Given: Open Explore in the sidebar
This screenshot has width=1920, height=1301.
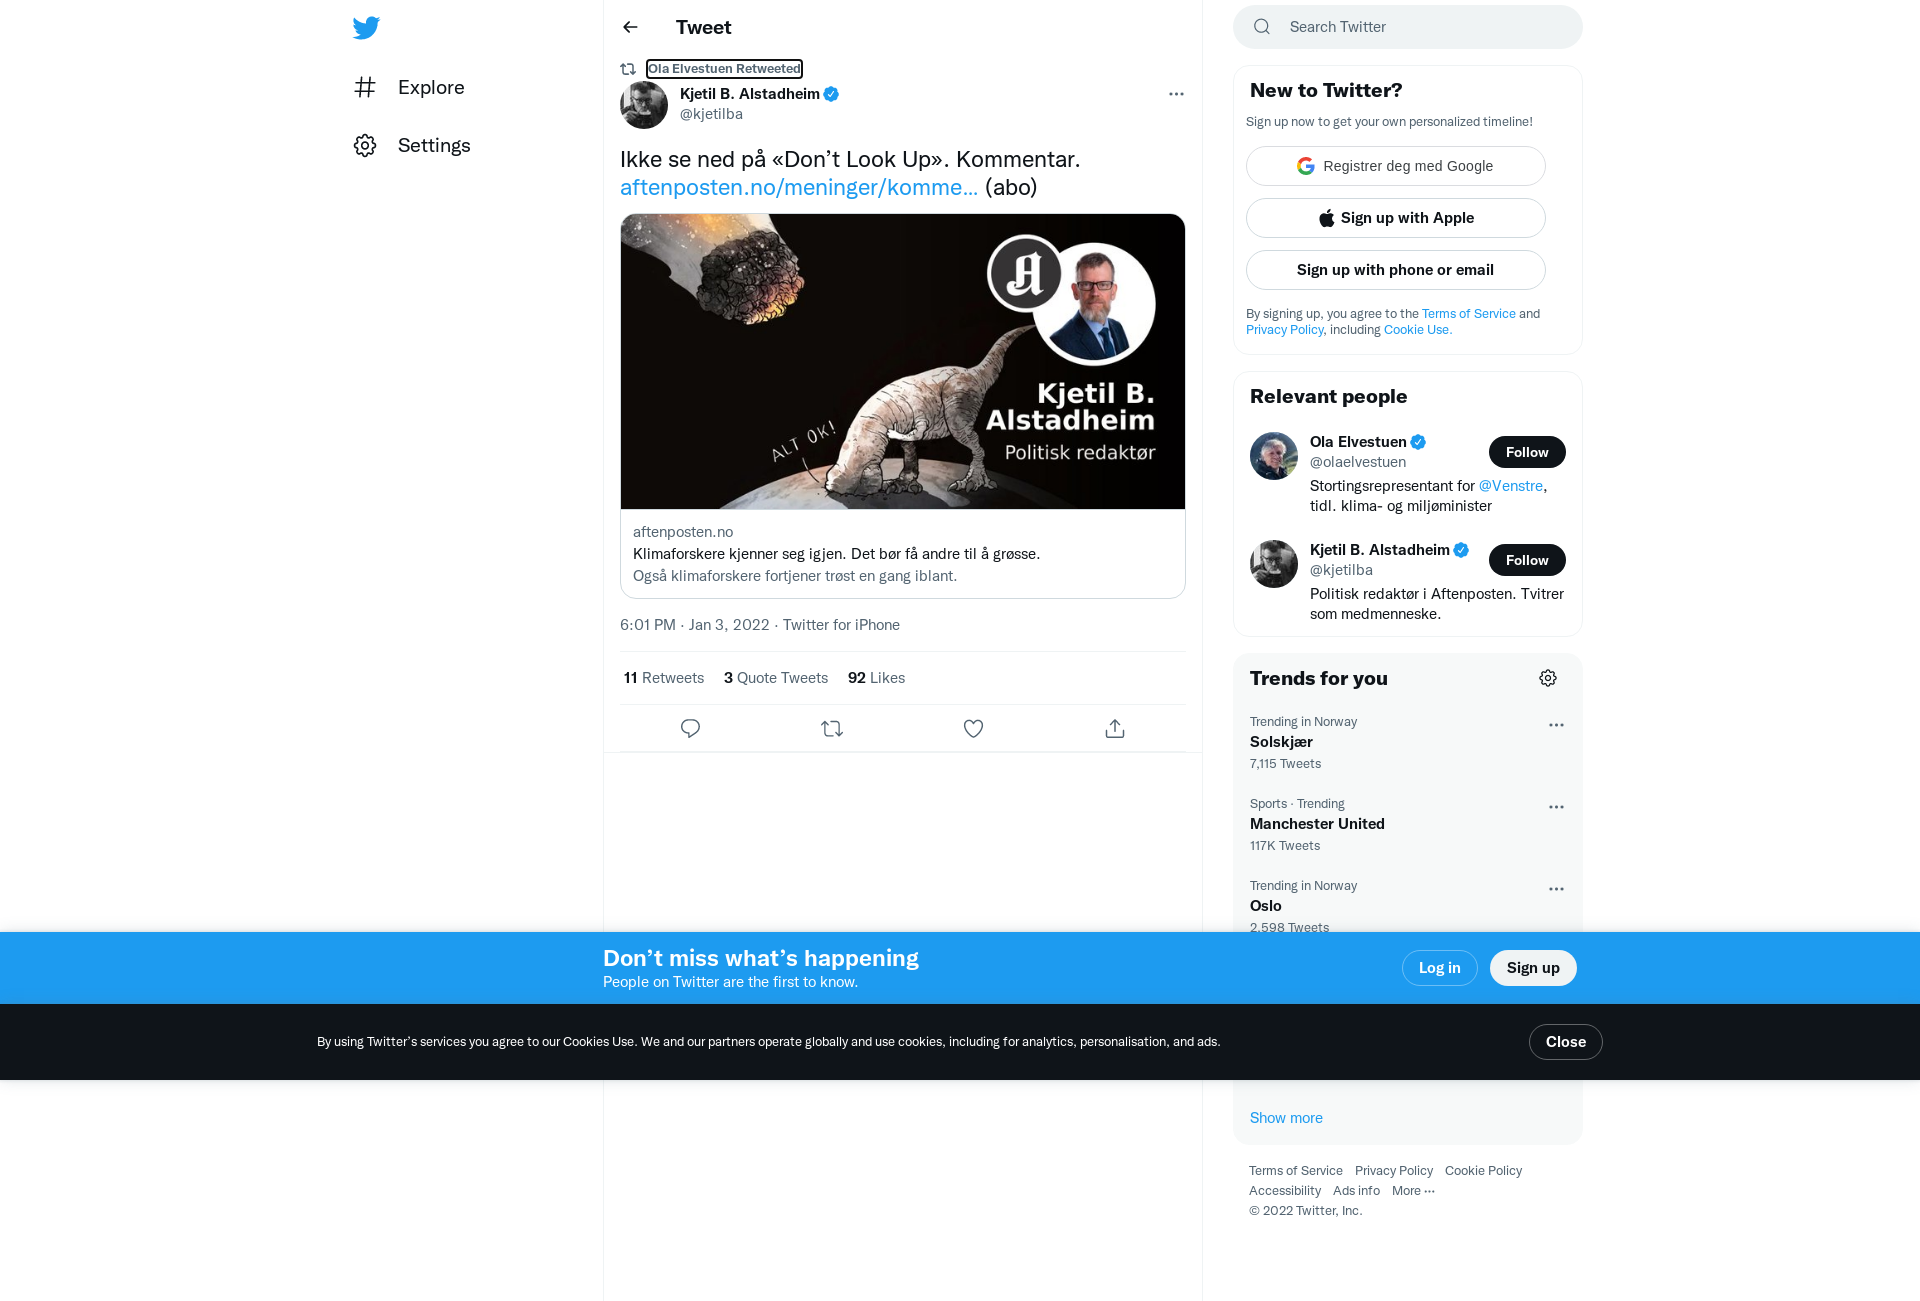Looking at the screenshot, I should pos(409,88).
